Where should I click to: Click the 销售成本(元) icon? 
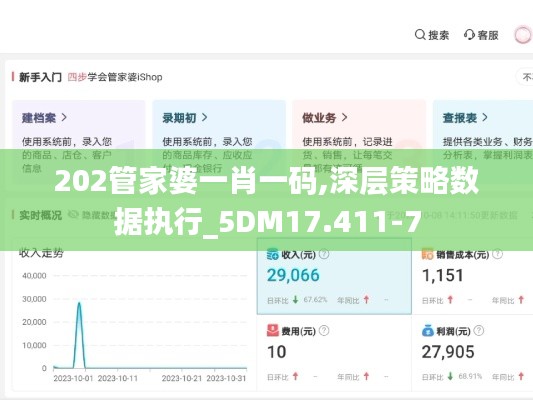click(x=428, y=254)
